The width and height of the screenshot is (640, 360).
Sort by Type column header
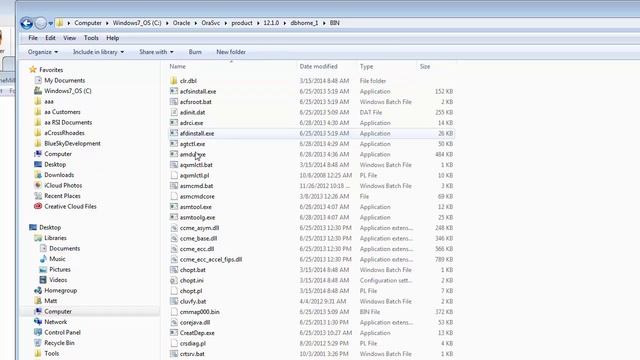click(366, 66)
